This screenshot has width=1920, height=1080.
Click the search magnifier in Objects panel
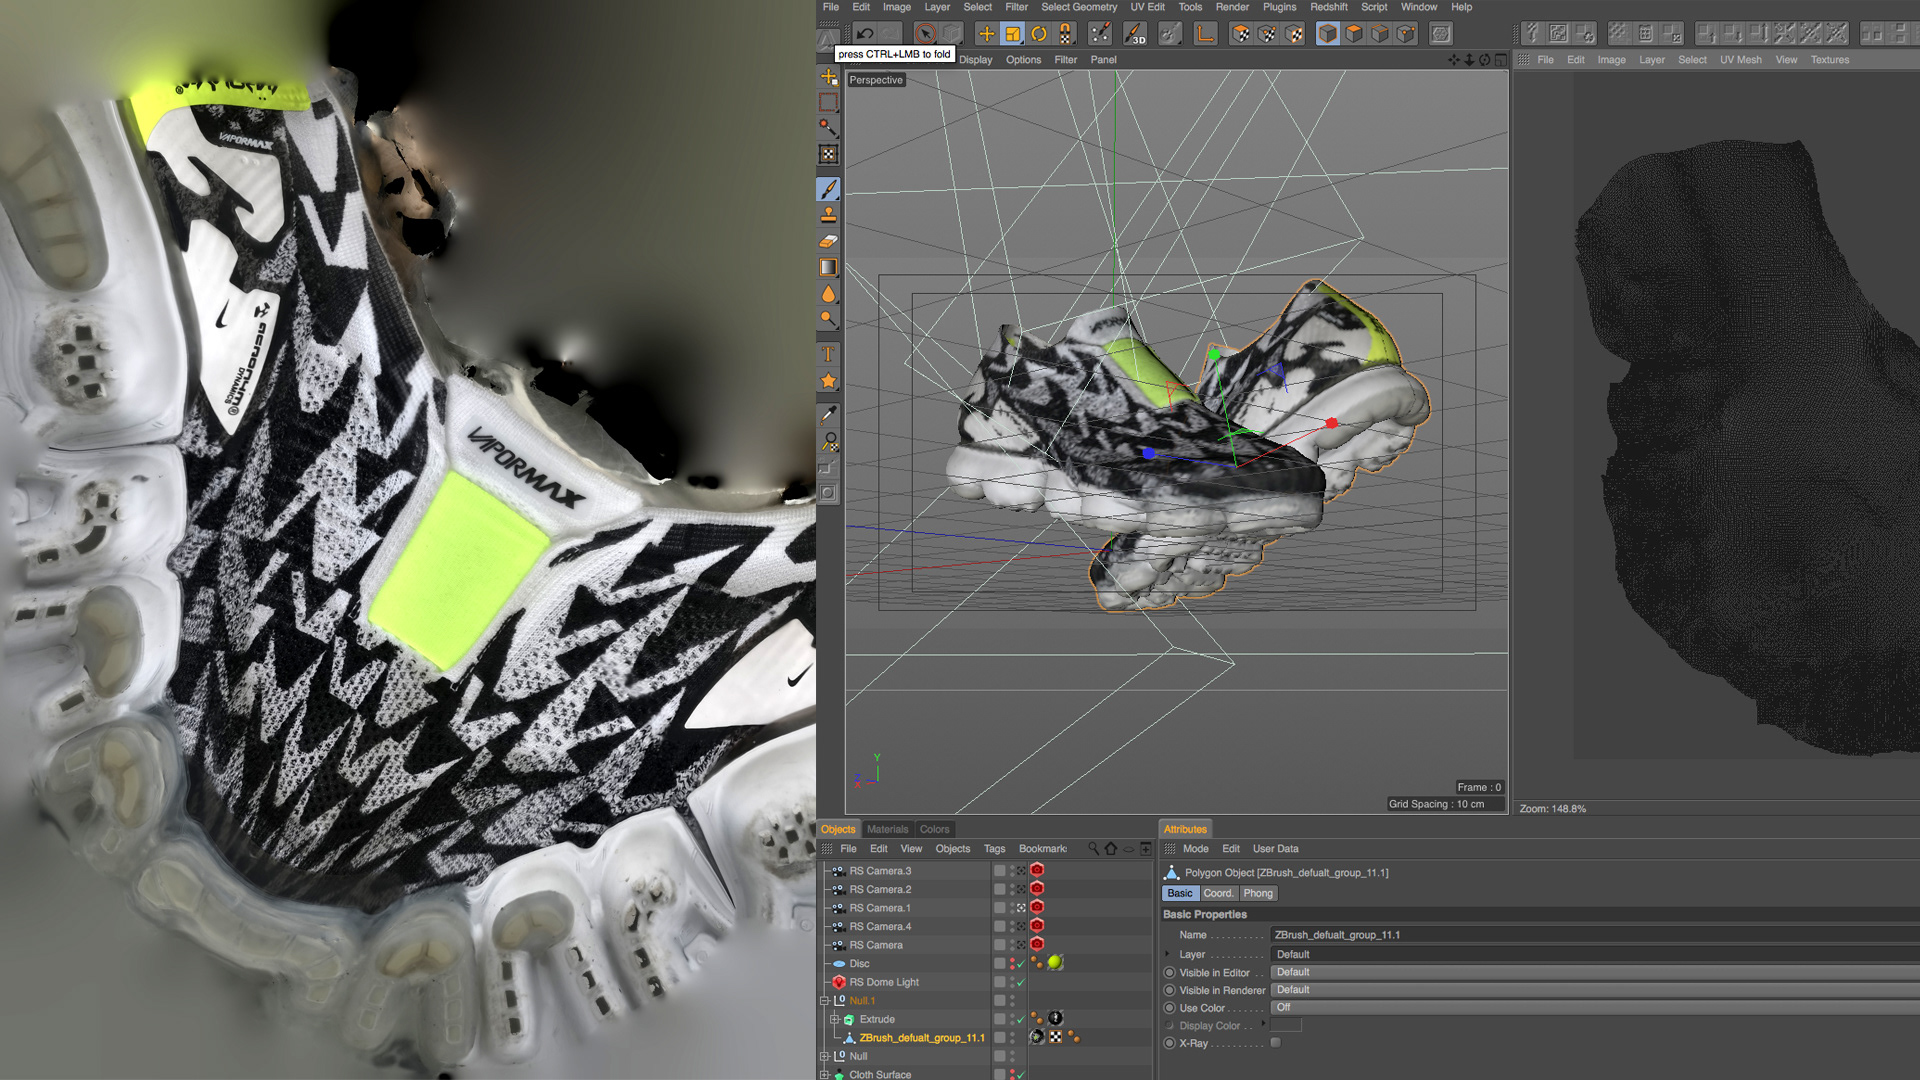tap(1093, 848)
